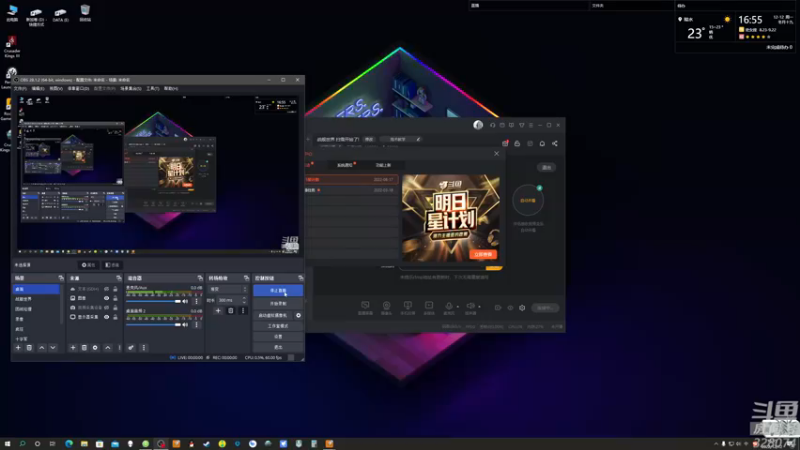Toggle visibility of the Text (GDI+) source
The height and width of the screenshot is (450, 800).
point(107,289)
